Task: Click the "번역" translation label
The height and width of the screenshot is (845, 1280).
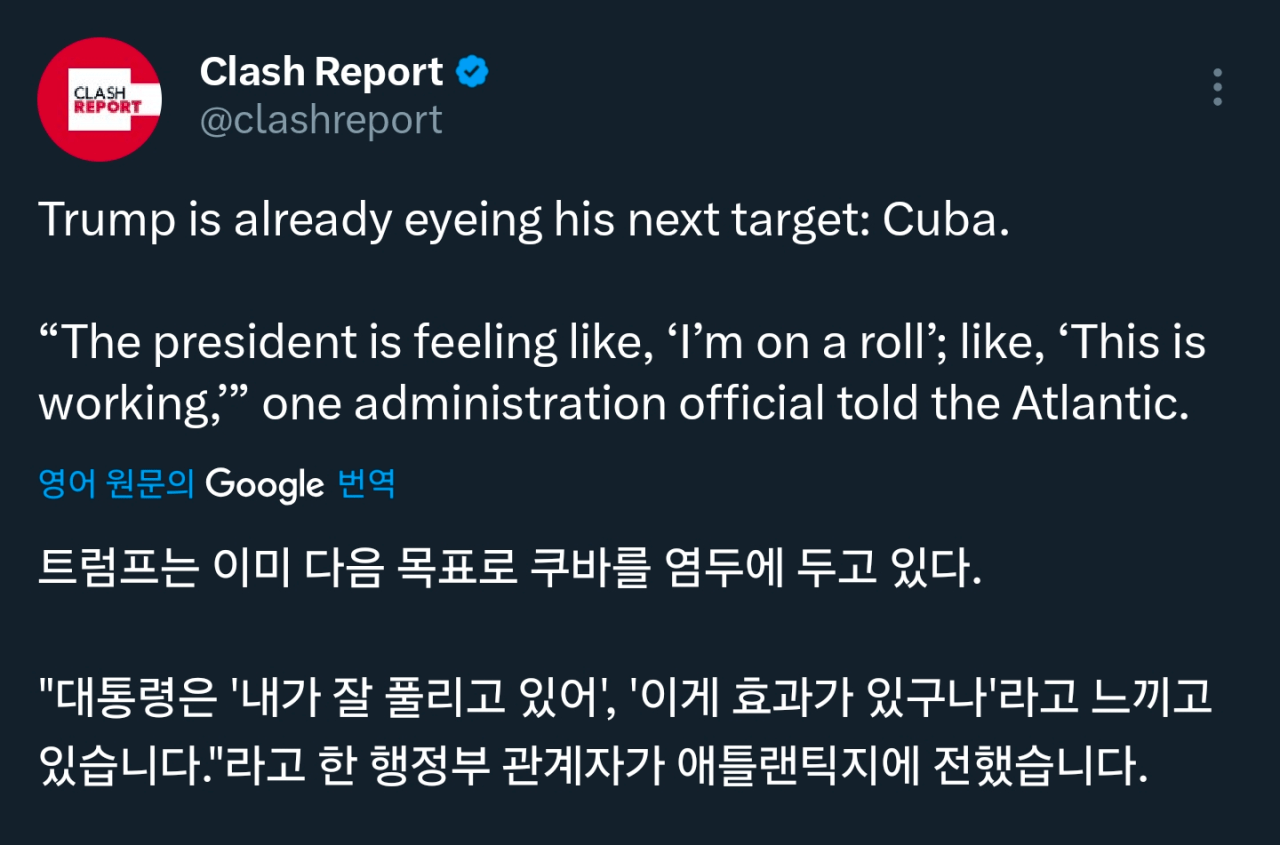Action: (x=367, y=485)
